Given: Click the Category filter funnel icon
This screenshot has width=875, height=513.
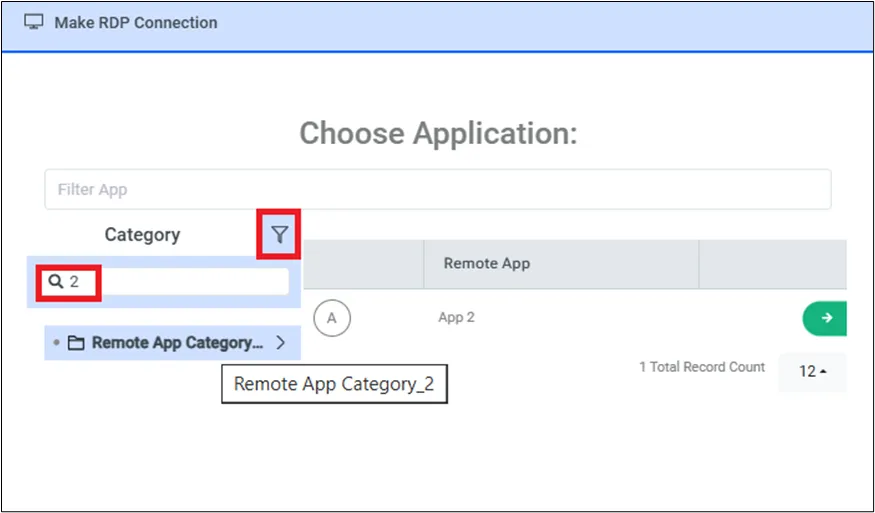Looking at the screenshot, I should click(x=280, y=234).
